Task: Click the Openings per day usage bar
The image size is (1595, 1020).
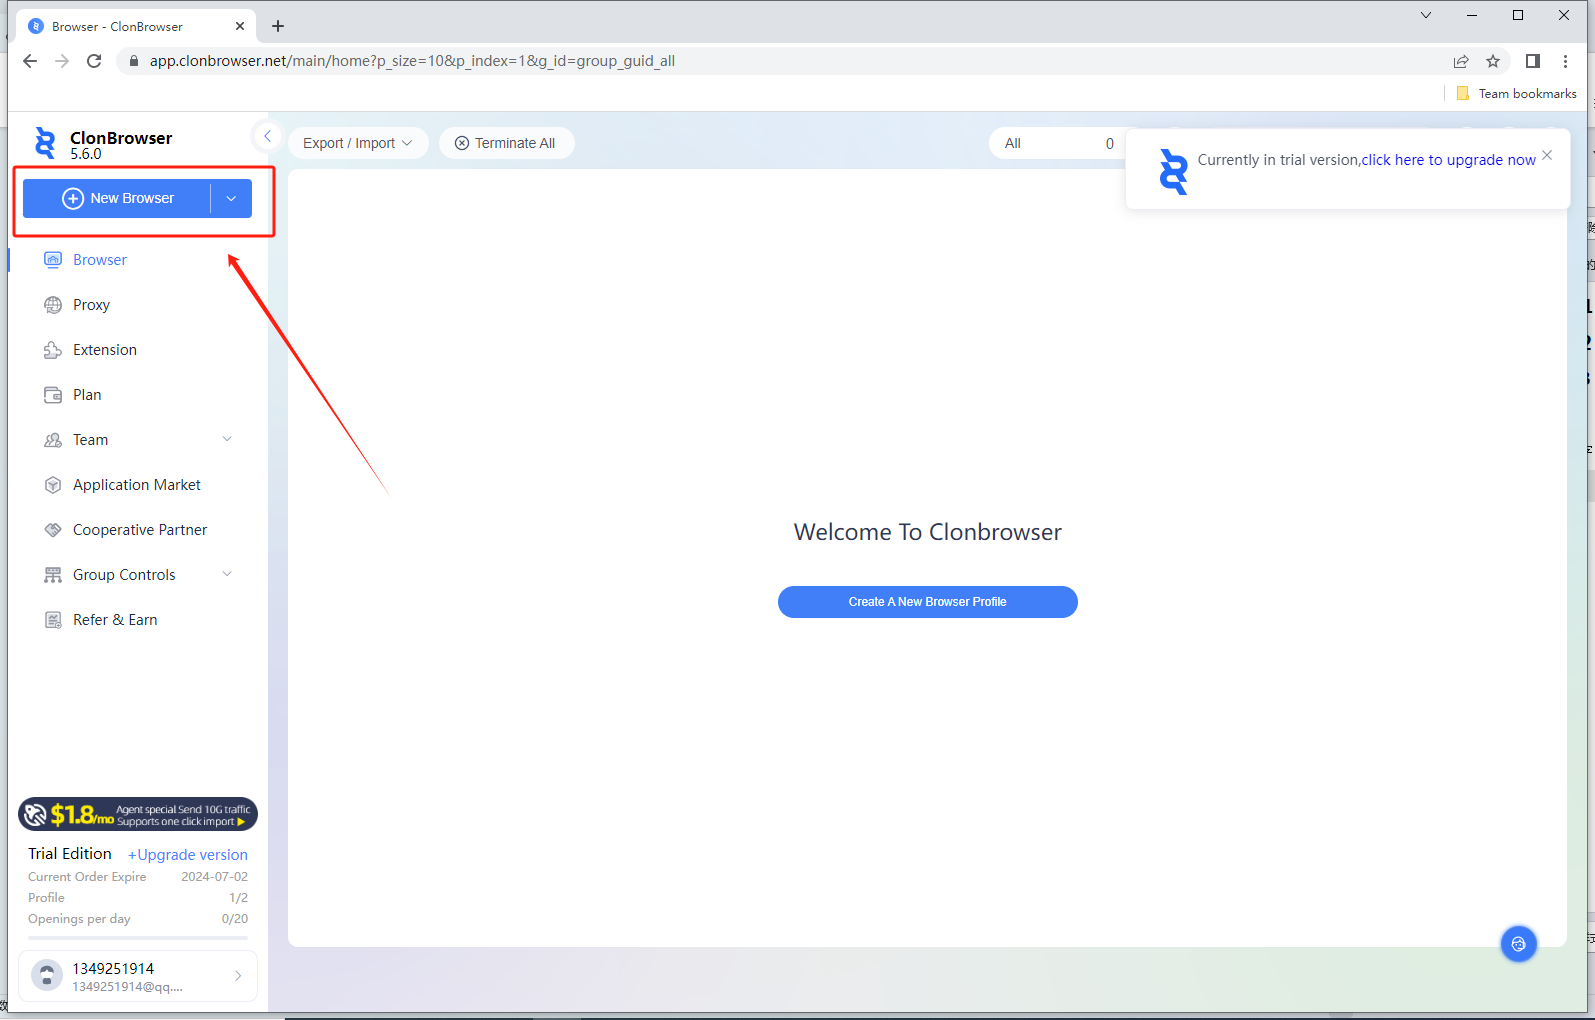Action: 138,938
